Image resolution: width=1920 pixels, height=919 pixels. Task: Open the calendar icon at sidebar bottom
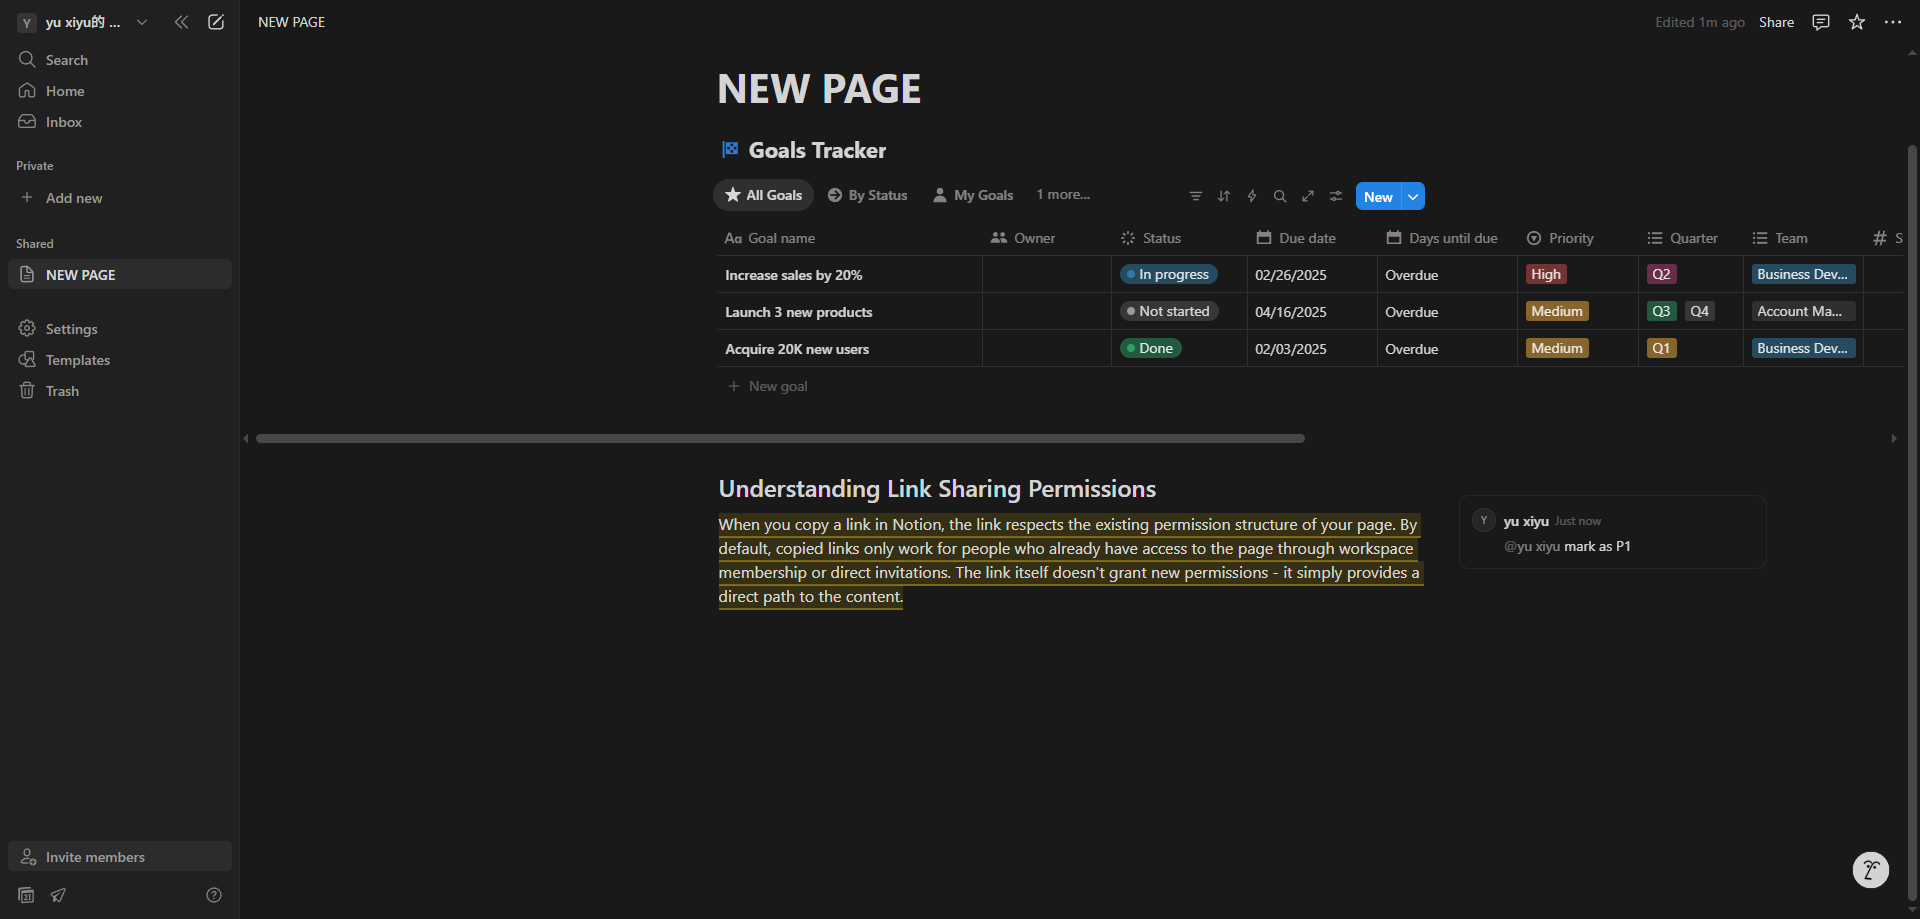27,895
